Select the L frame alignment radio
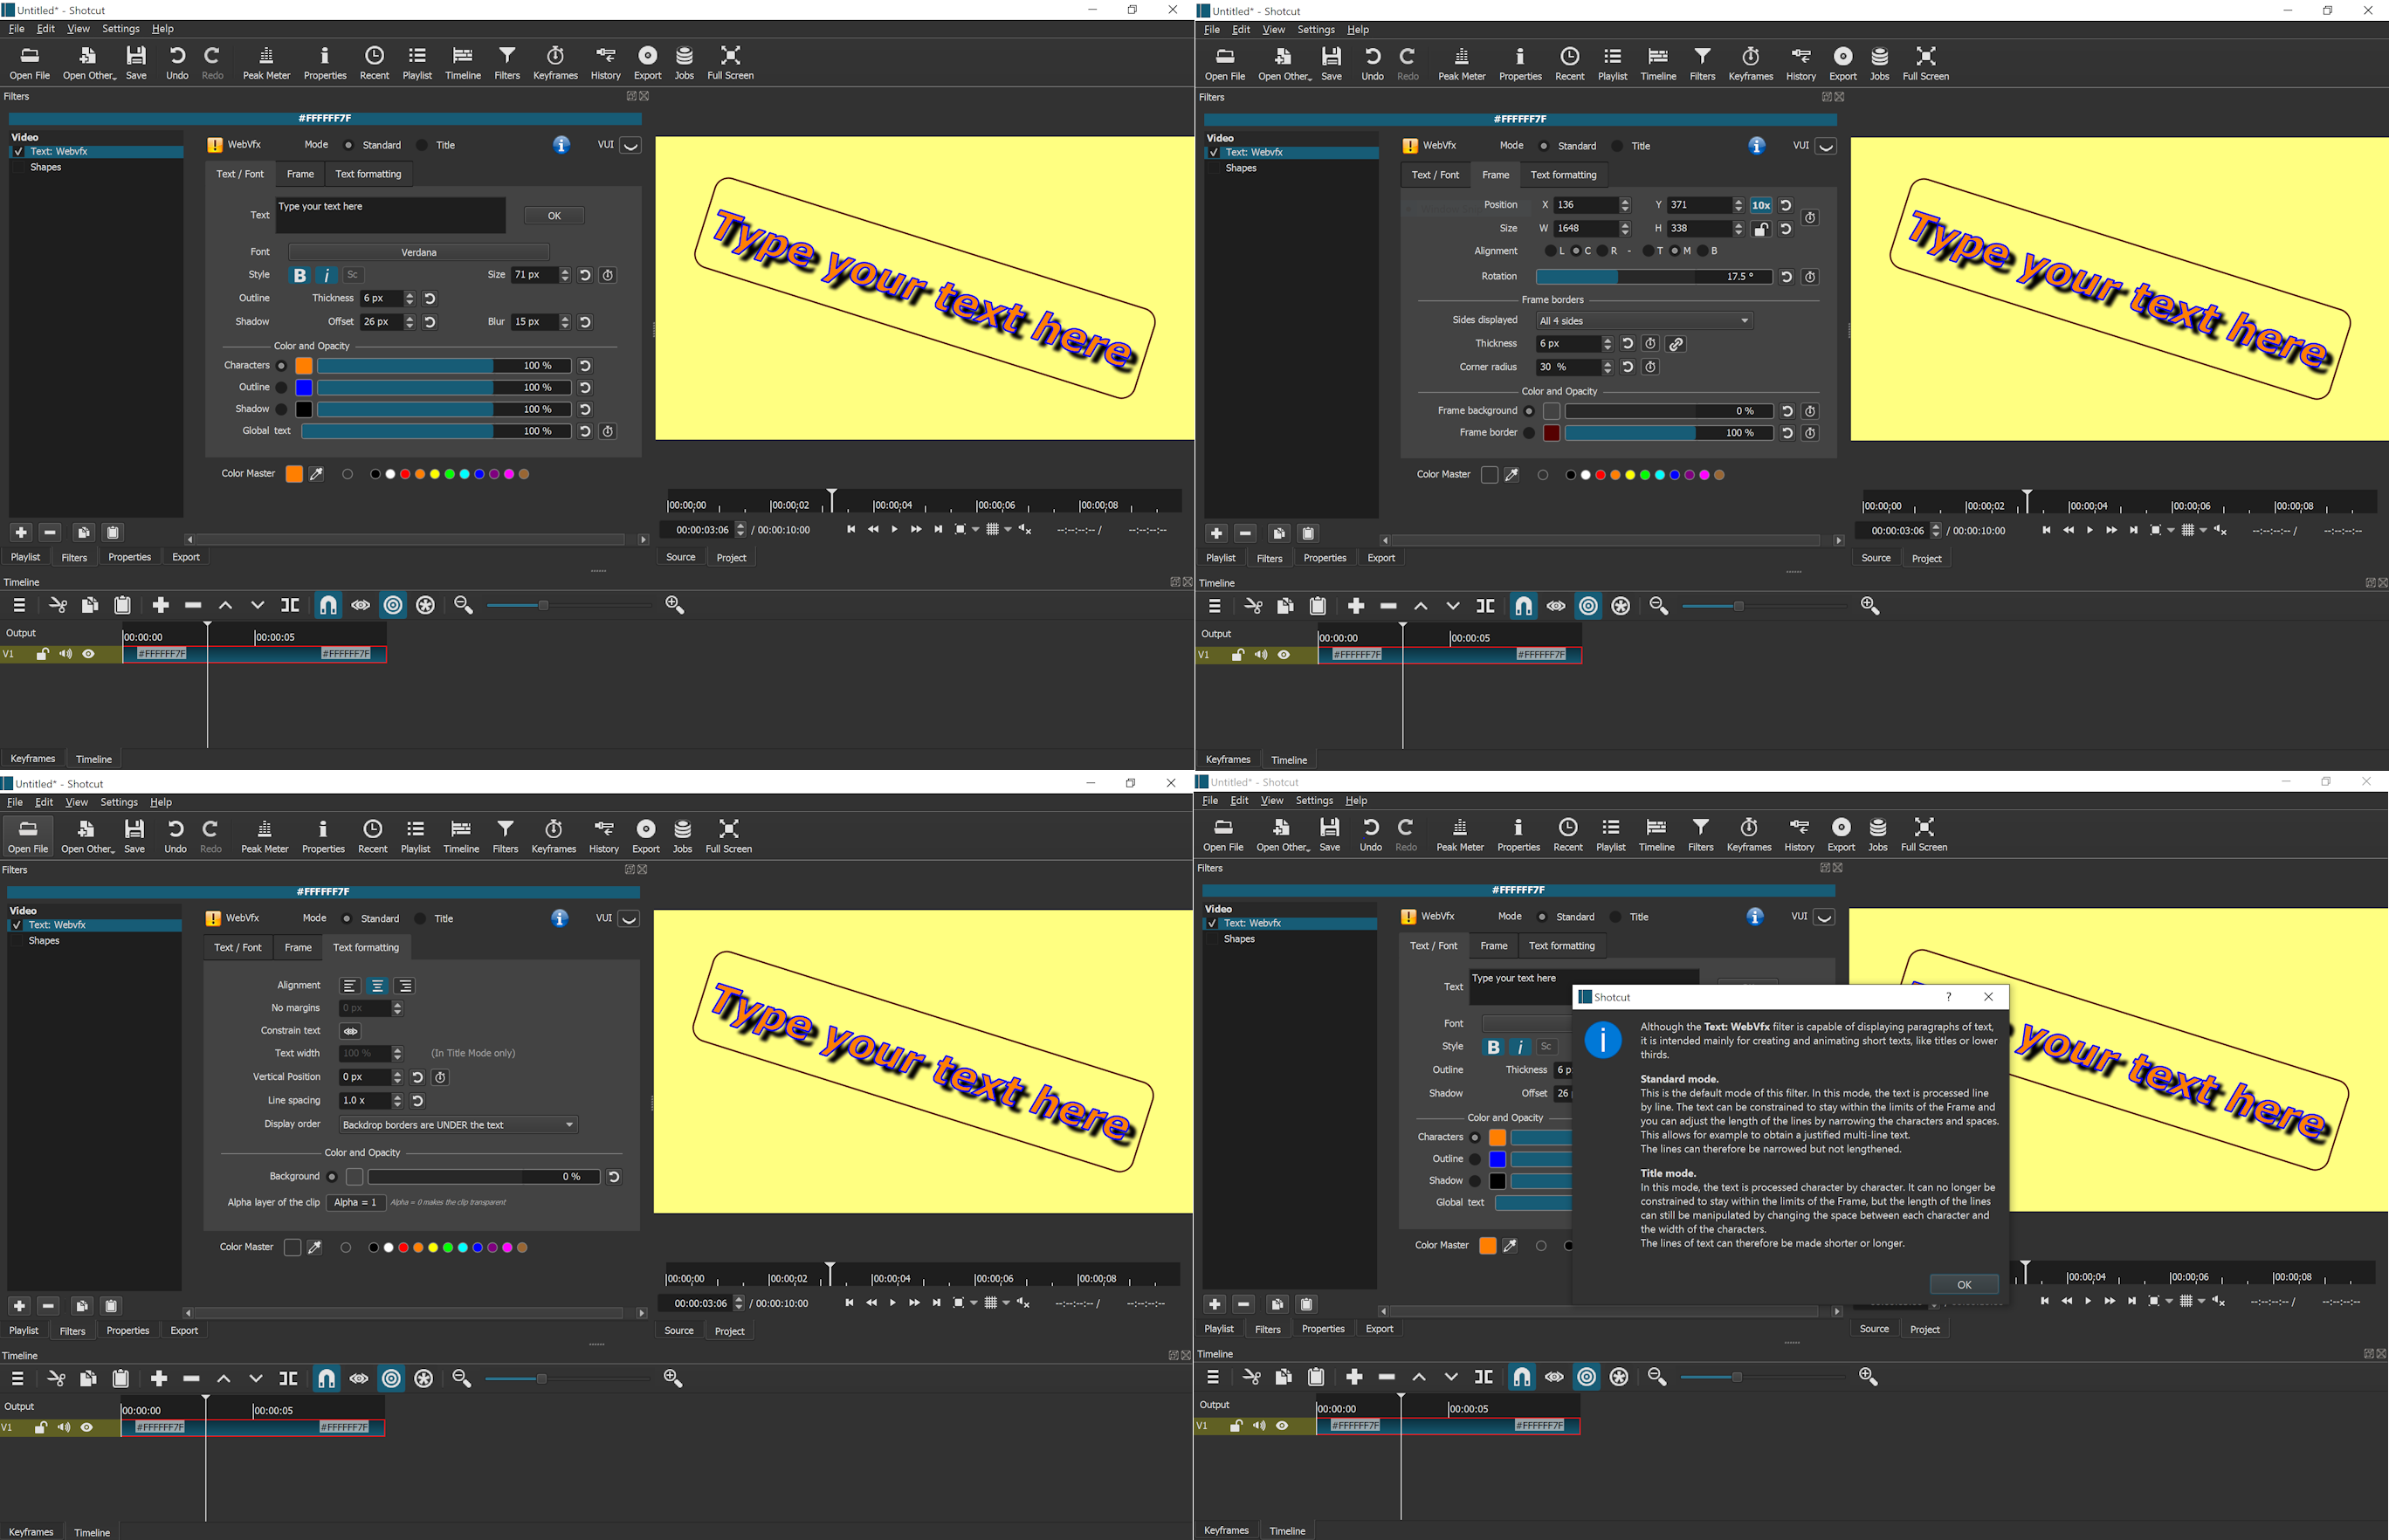 click(x=1550, y=251)
